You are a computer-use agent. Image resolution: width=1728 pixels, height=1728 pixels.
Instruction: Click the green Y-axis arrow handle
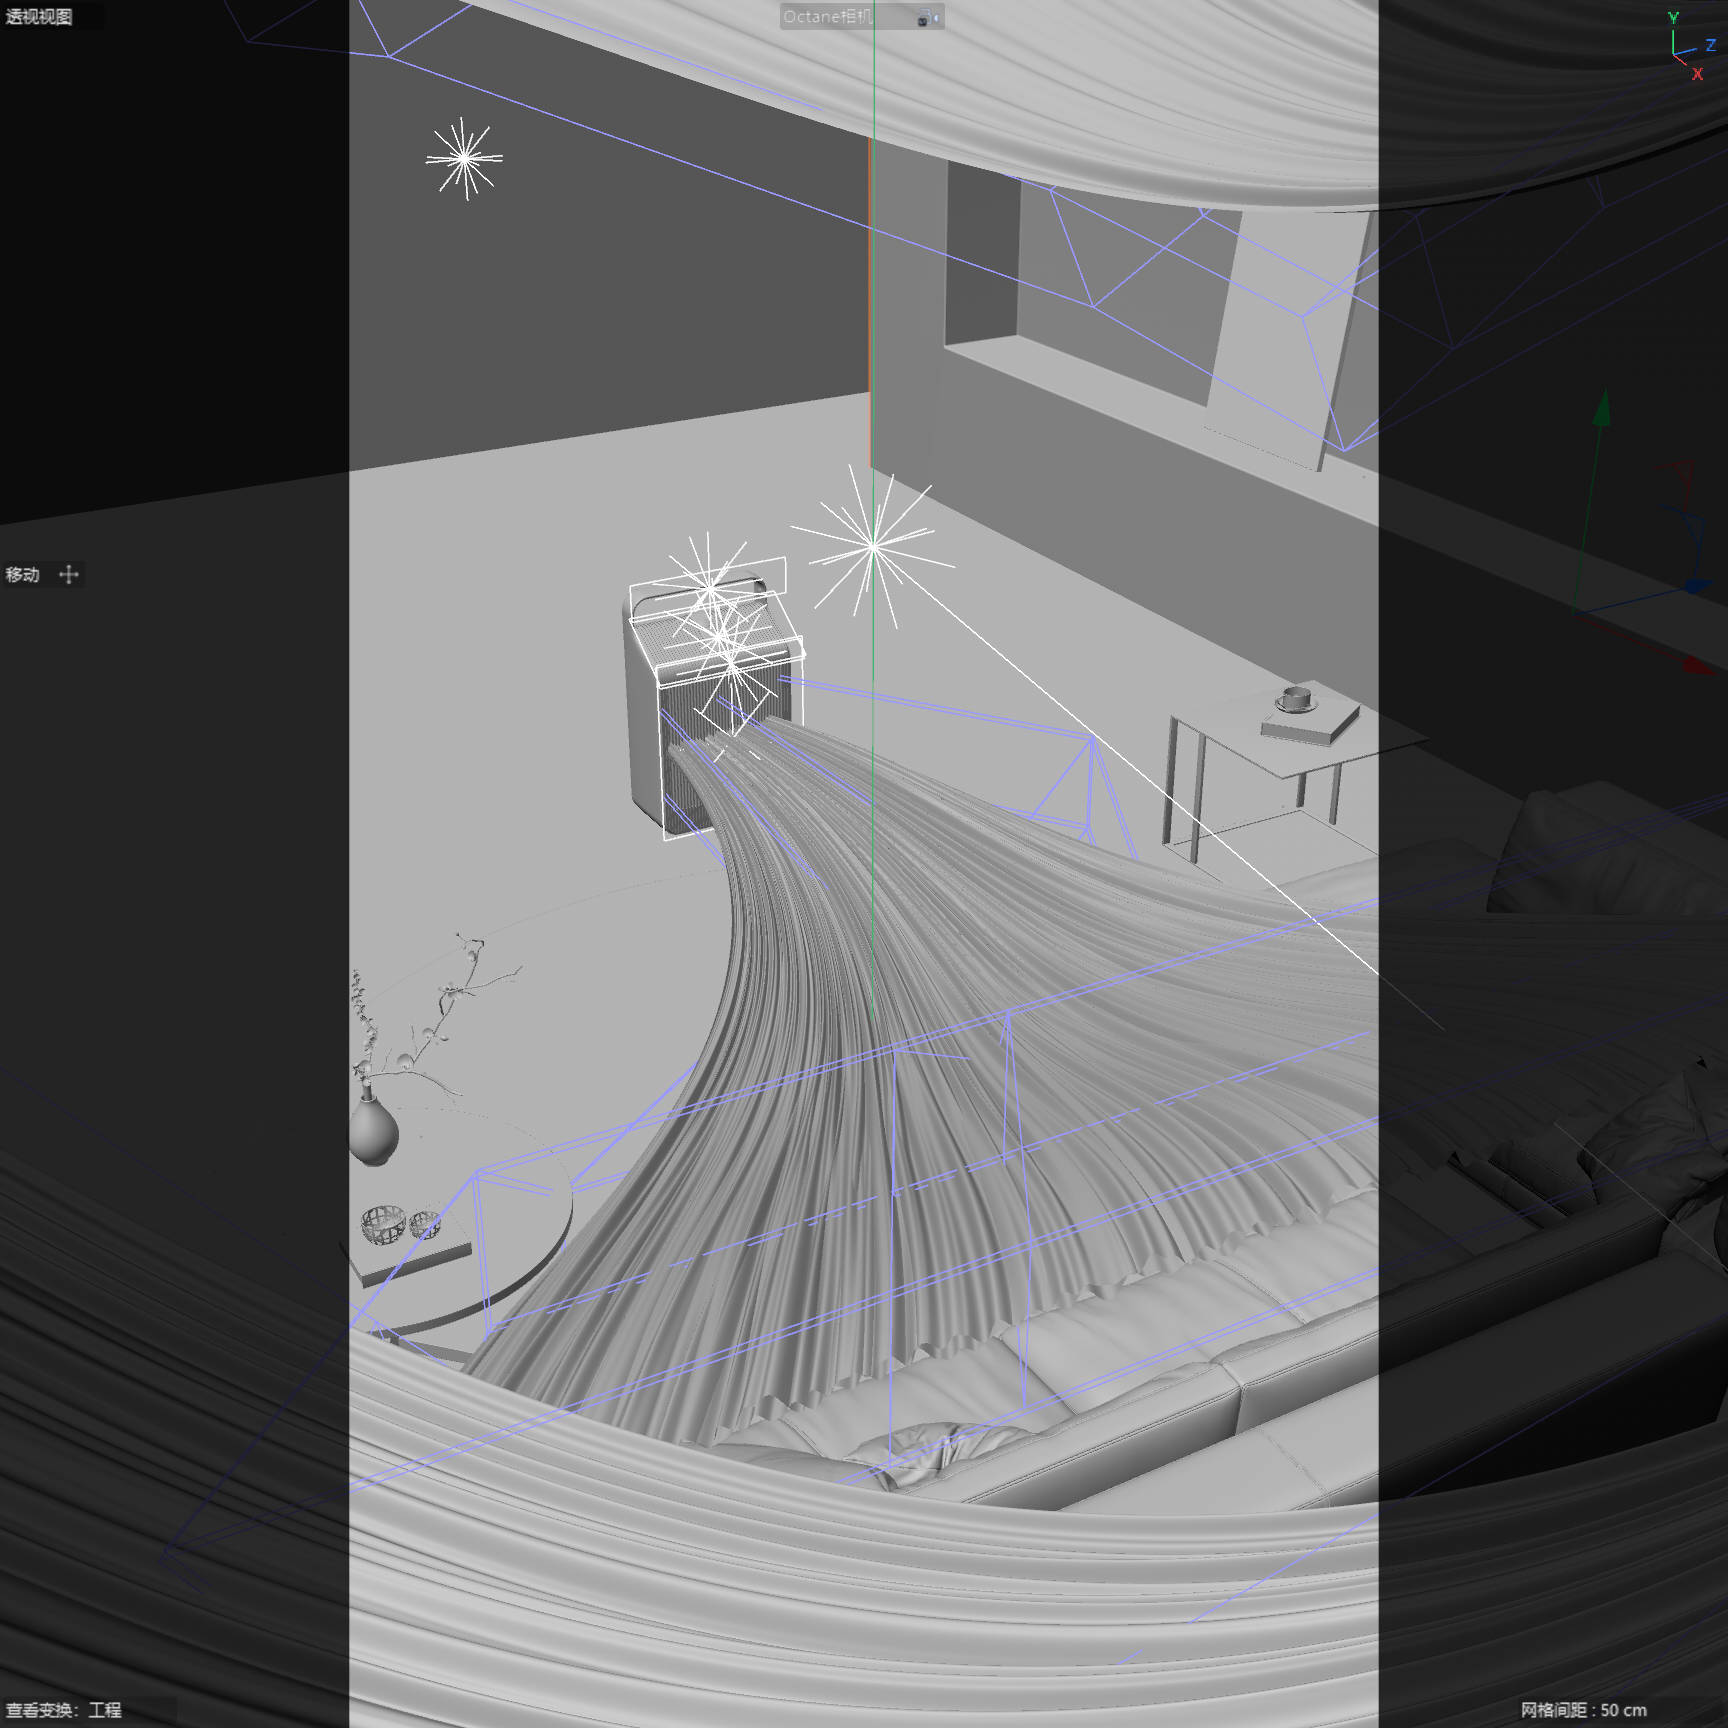pyautogui.click(x=1603, y=407)
